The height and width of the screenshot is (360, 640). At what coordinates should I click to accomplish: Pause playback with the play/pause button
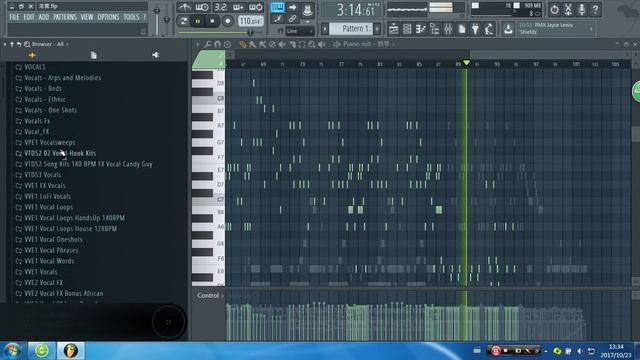coord(198,21)
